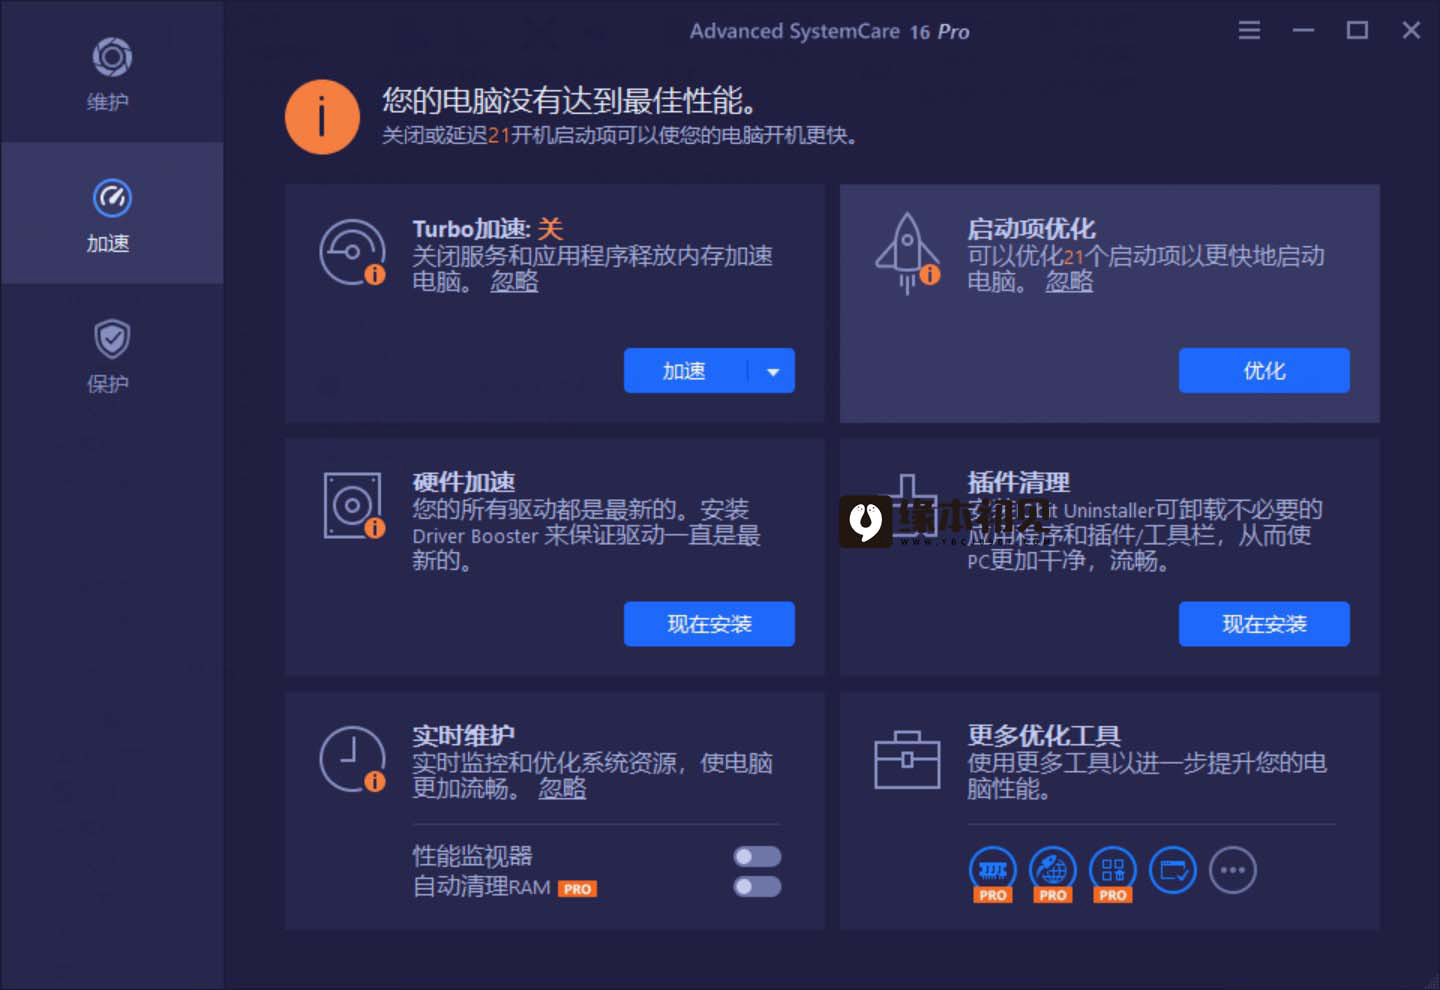Image resolution: width=1440 pixels, height=990 pixels.
Task: Maximize the Advanced SystemCare window
Action: click(1357, 30)
